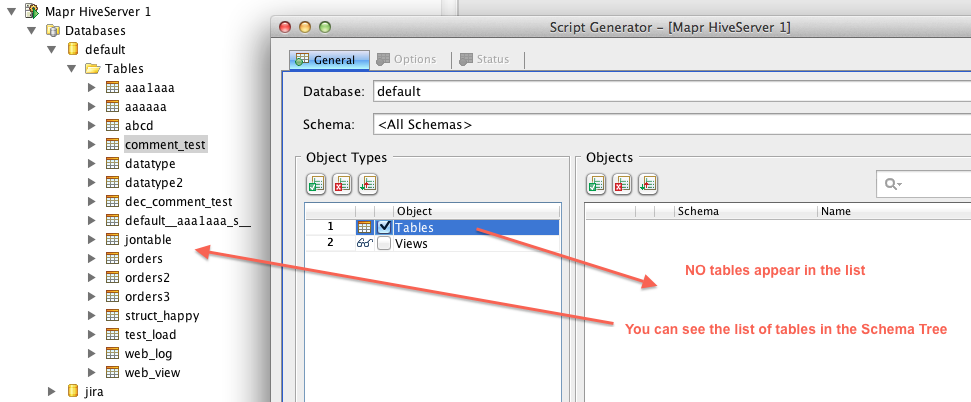Click the table icon beside aaaaaa

112,107
